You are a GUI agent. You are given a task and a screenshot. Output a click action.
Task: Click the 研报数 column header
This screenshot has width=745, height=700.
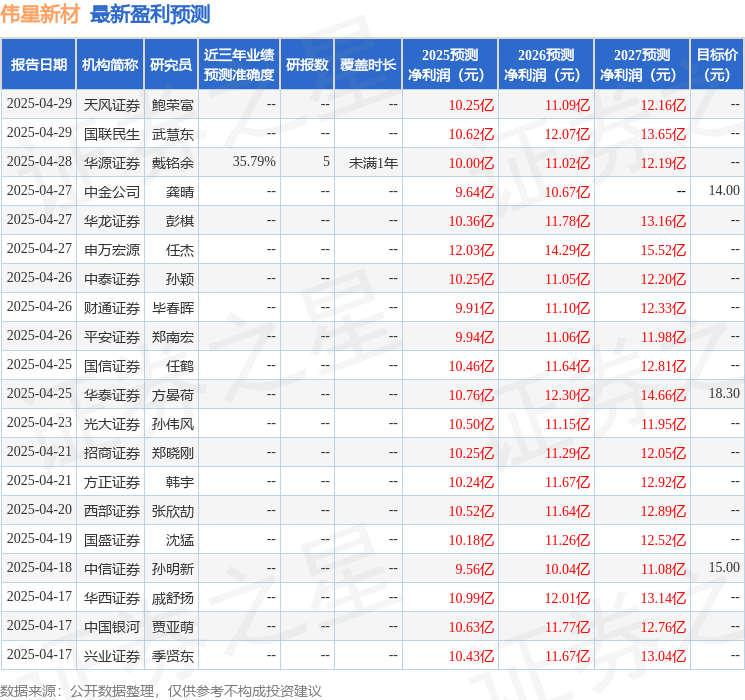(307, 65)
